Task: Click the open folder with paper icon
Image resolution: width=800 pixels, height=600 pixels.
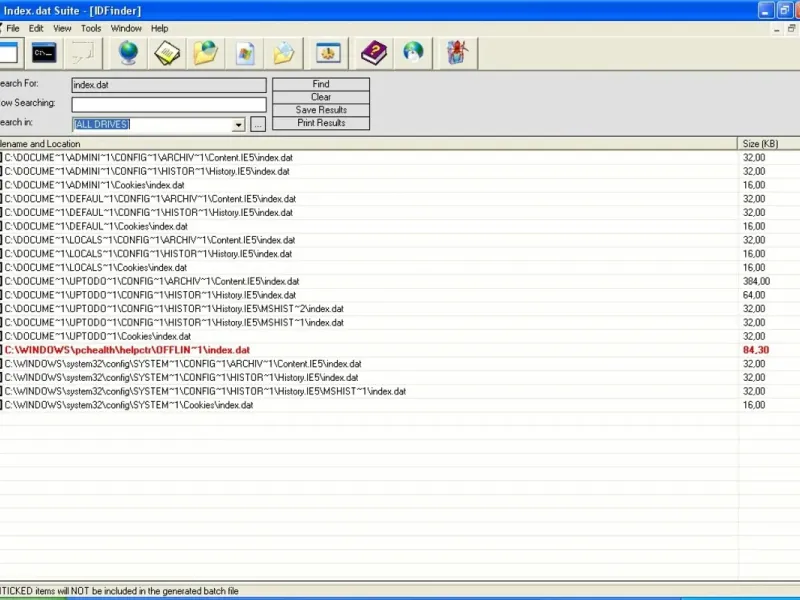Action: (x=284, y=53)
